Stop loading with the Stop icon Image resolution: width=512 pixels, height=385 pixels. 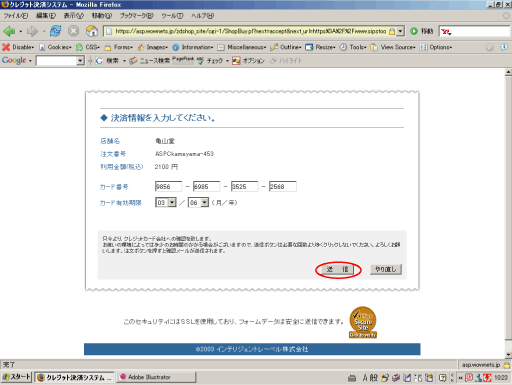click(73, 31)
